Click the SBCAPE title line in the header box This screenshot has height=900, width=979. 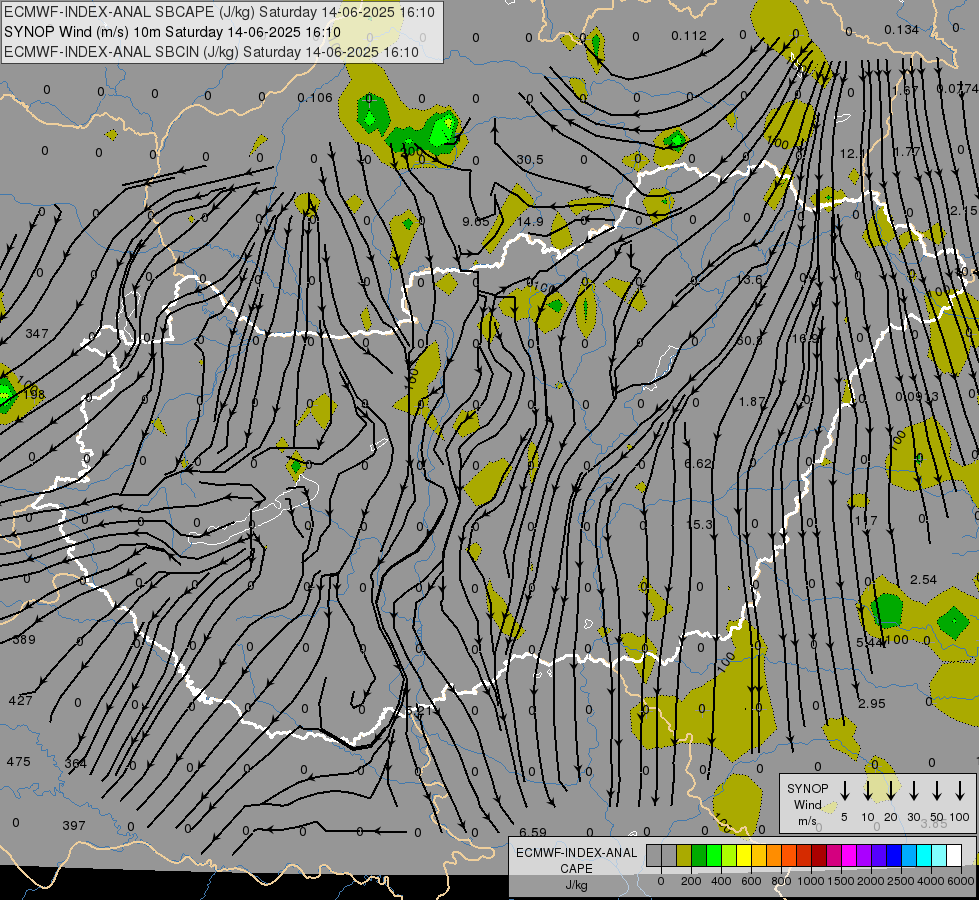[219, 12]
